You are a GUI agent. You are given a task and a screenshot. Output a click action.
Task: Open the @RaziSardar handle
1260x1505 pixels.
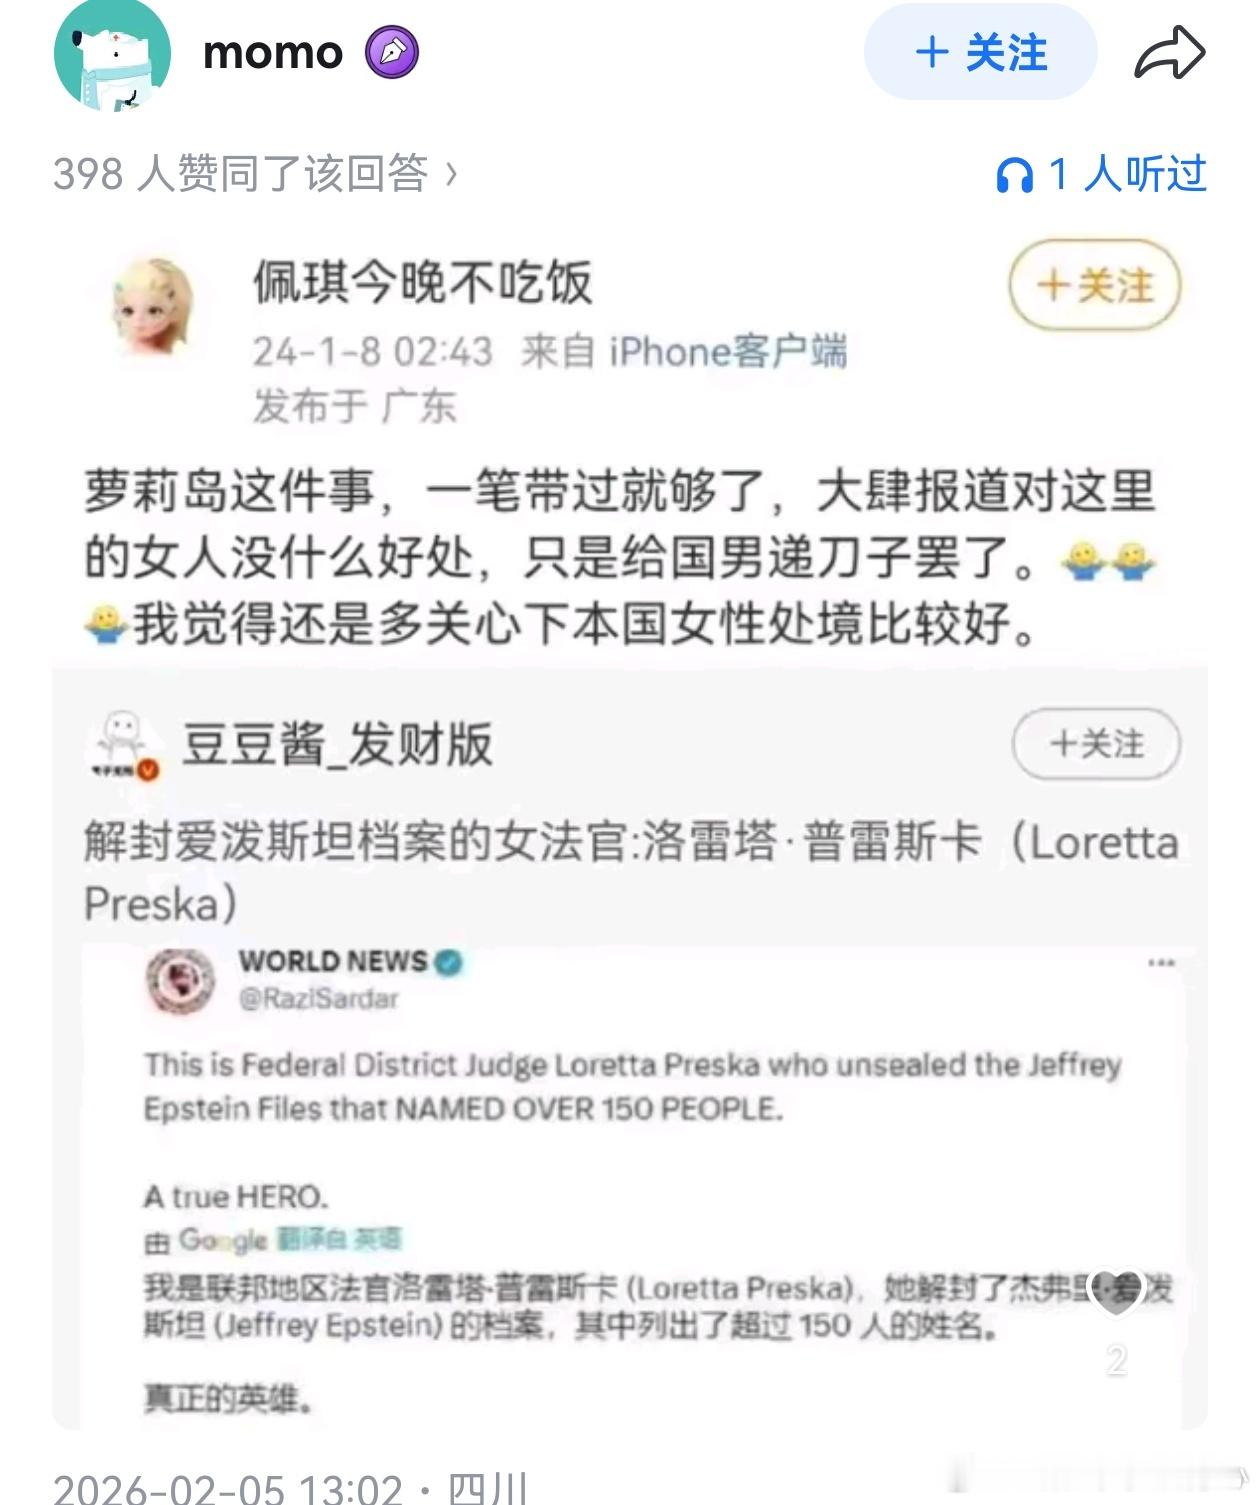click(x=318, y=998)
